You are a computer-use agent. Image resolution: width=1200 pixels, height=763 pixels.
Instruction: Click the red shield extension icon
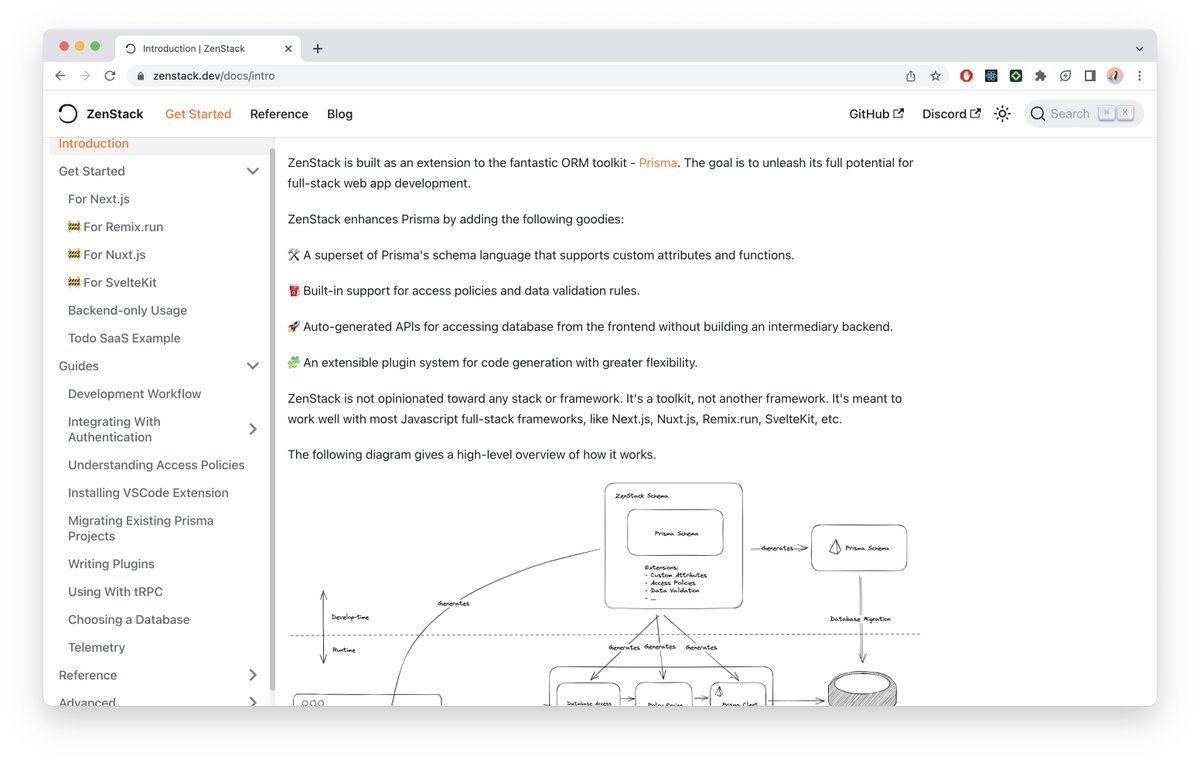(x=967, y=76)
